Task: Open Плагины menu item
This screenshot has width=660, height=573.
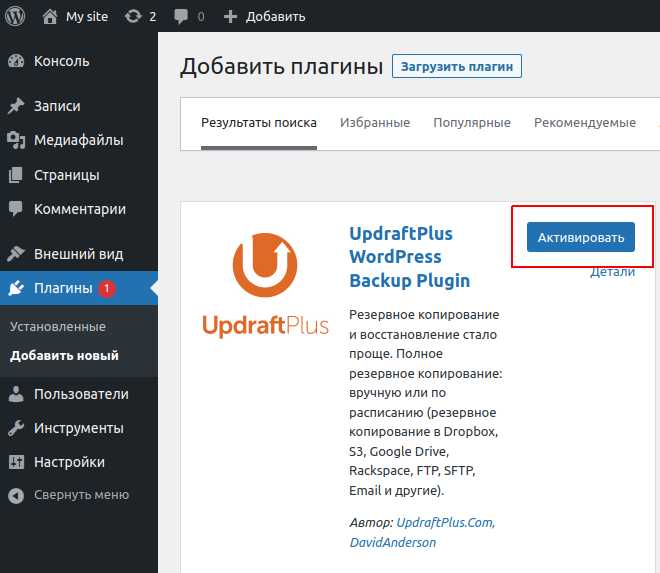Action: [x=63, y=288]
